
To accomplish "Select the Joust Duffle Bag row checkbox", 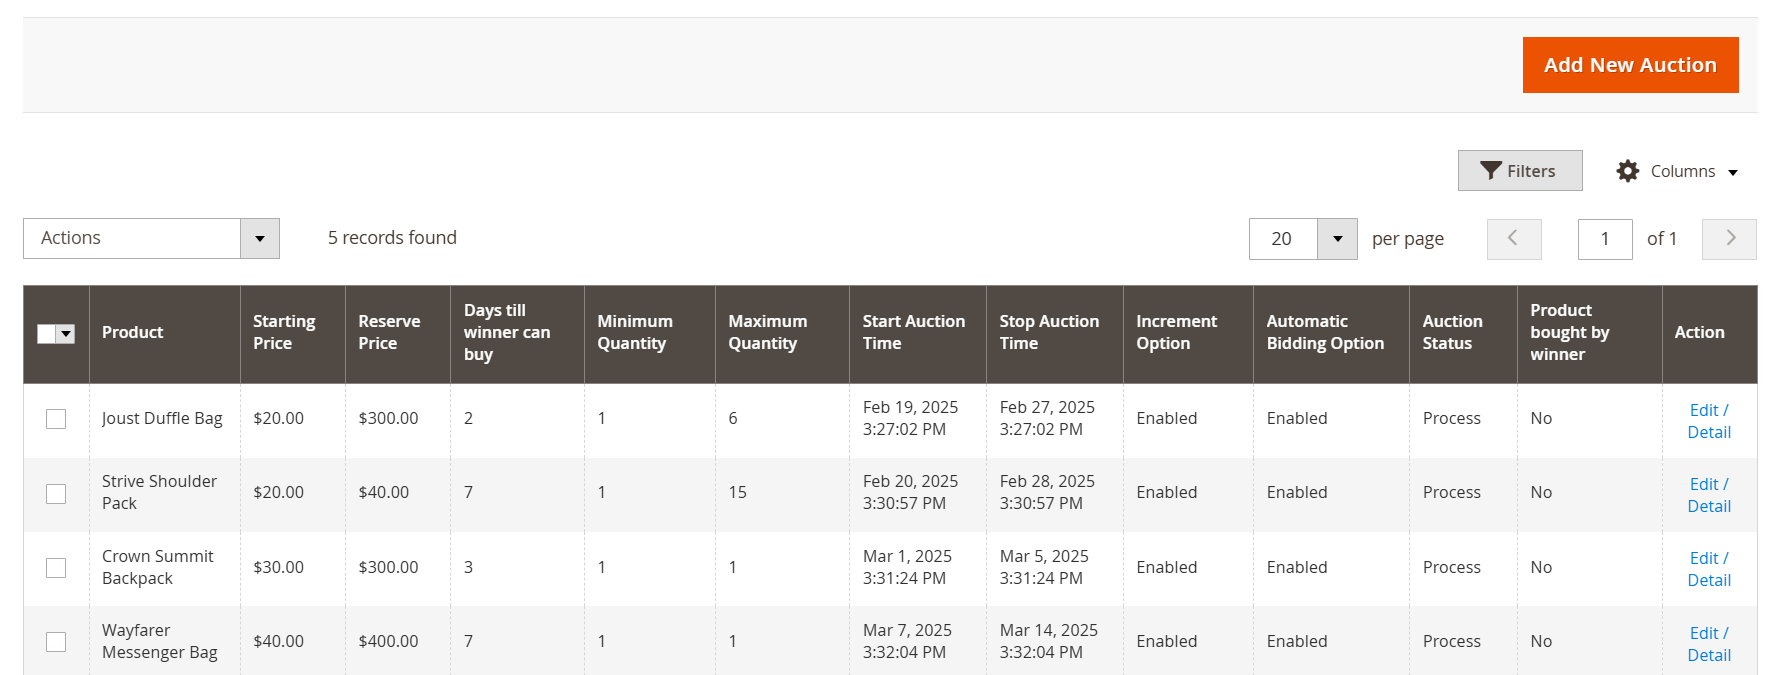I will point(56,419).
